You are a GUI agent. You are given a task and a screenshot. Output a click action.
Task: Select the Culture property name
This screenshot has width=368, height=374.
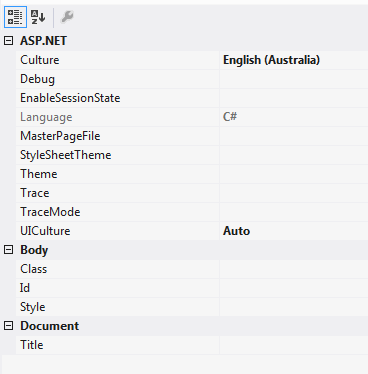[40, 60]
